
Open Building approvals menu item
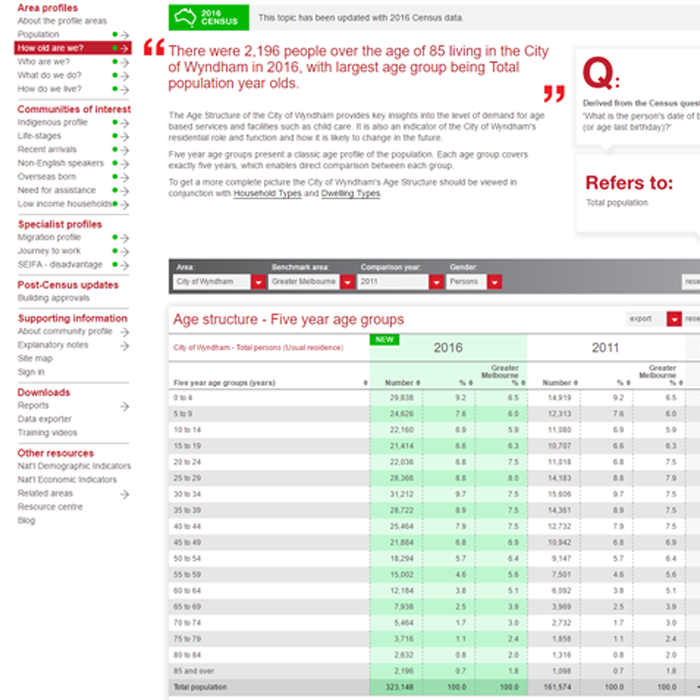[x=54, y=298]
